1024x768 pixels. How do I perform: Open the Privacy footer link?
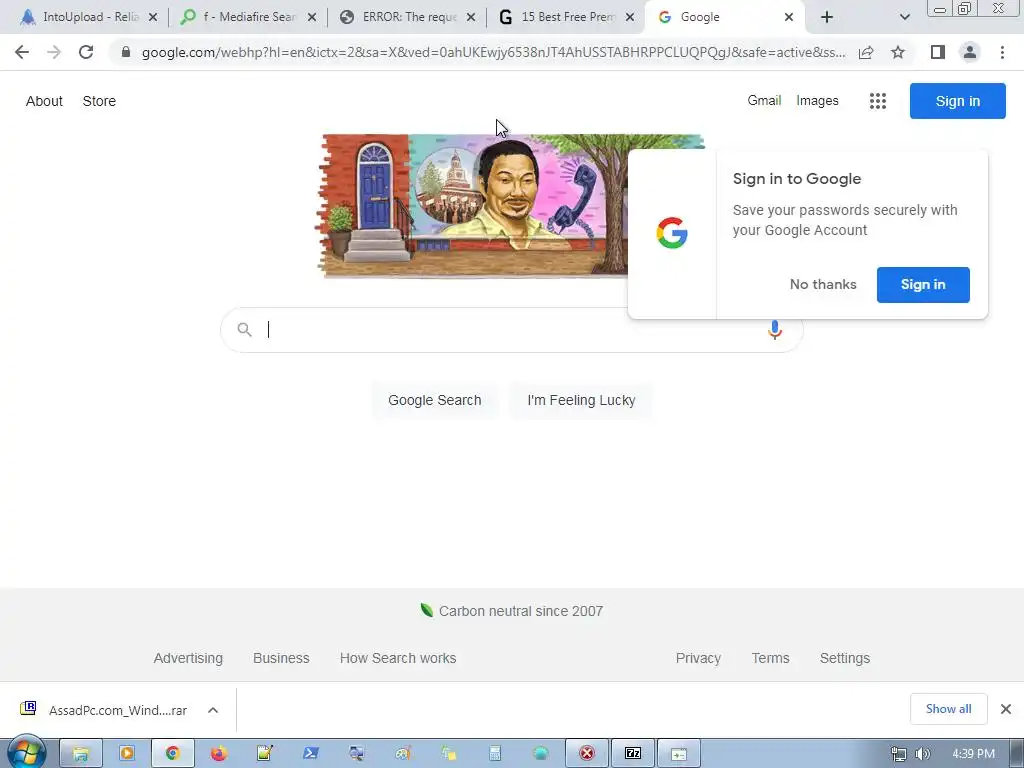tap(698, 658)
